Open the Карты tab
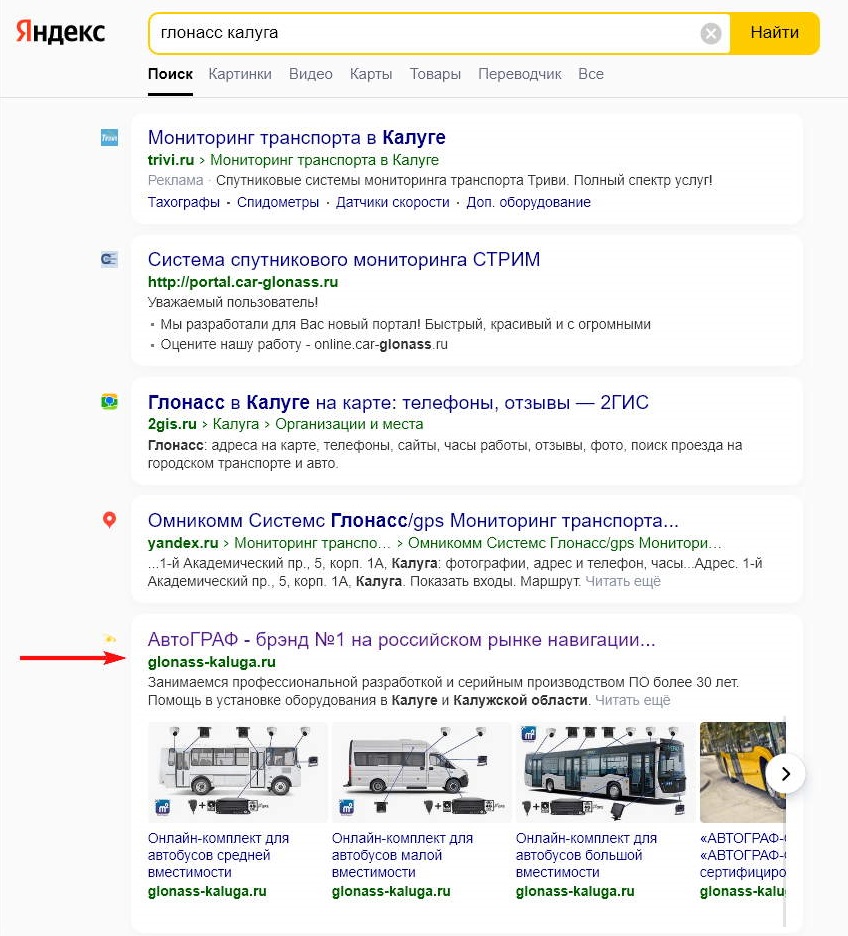848x936 pixels. click(x=371, y=74)
